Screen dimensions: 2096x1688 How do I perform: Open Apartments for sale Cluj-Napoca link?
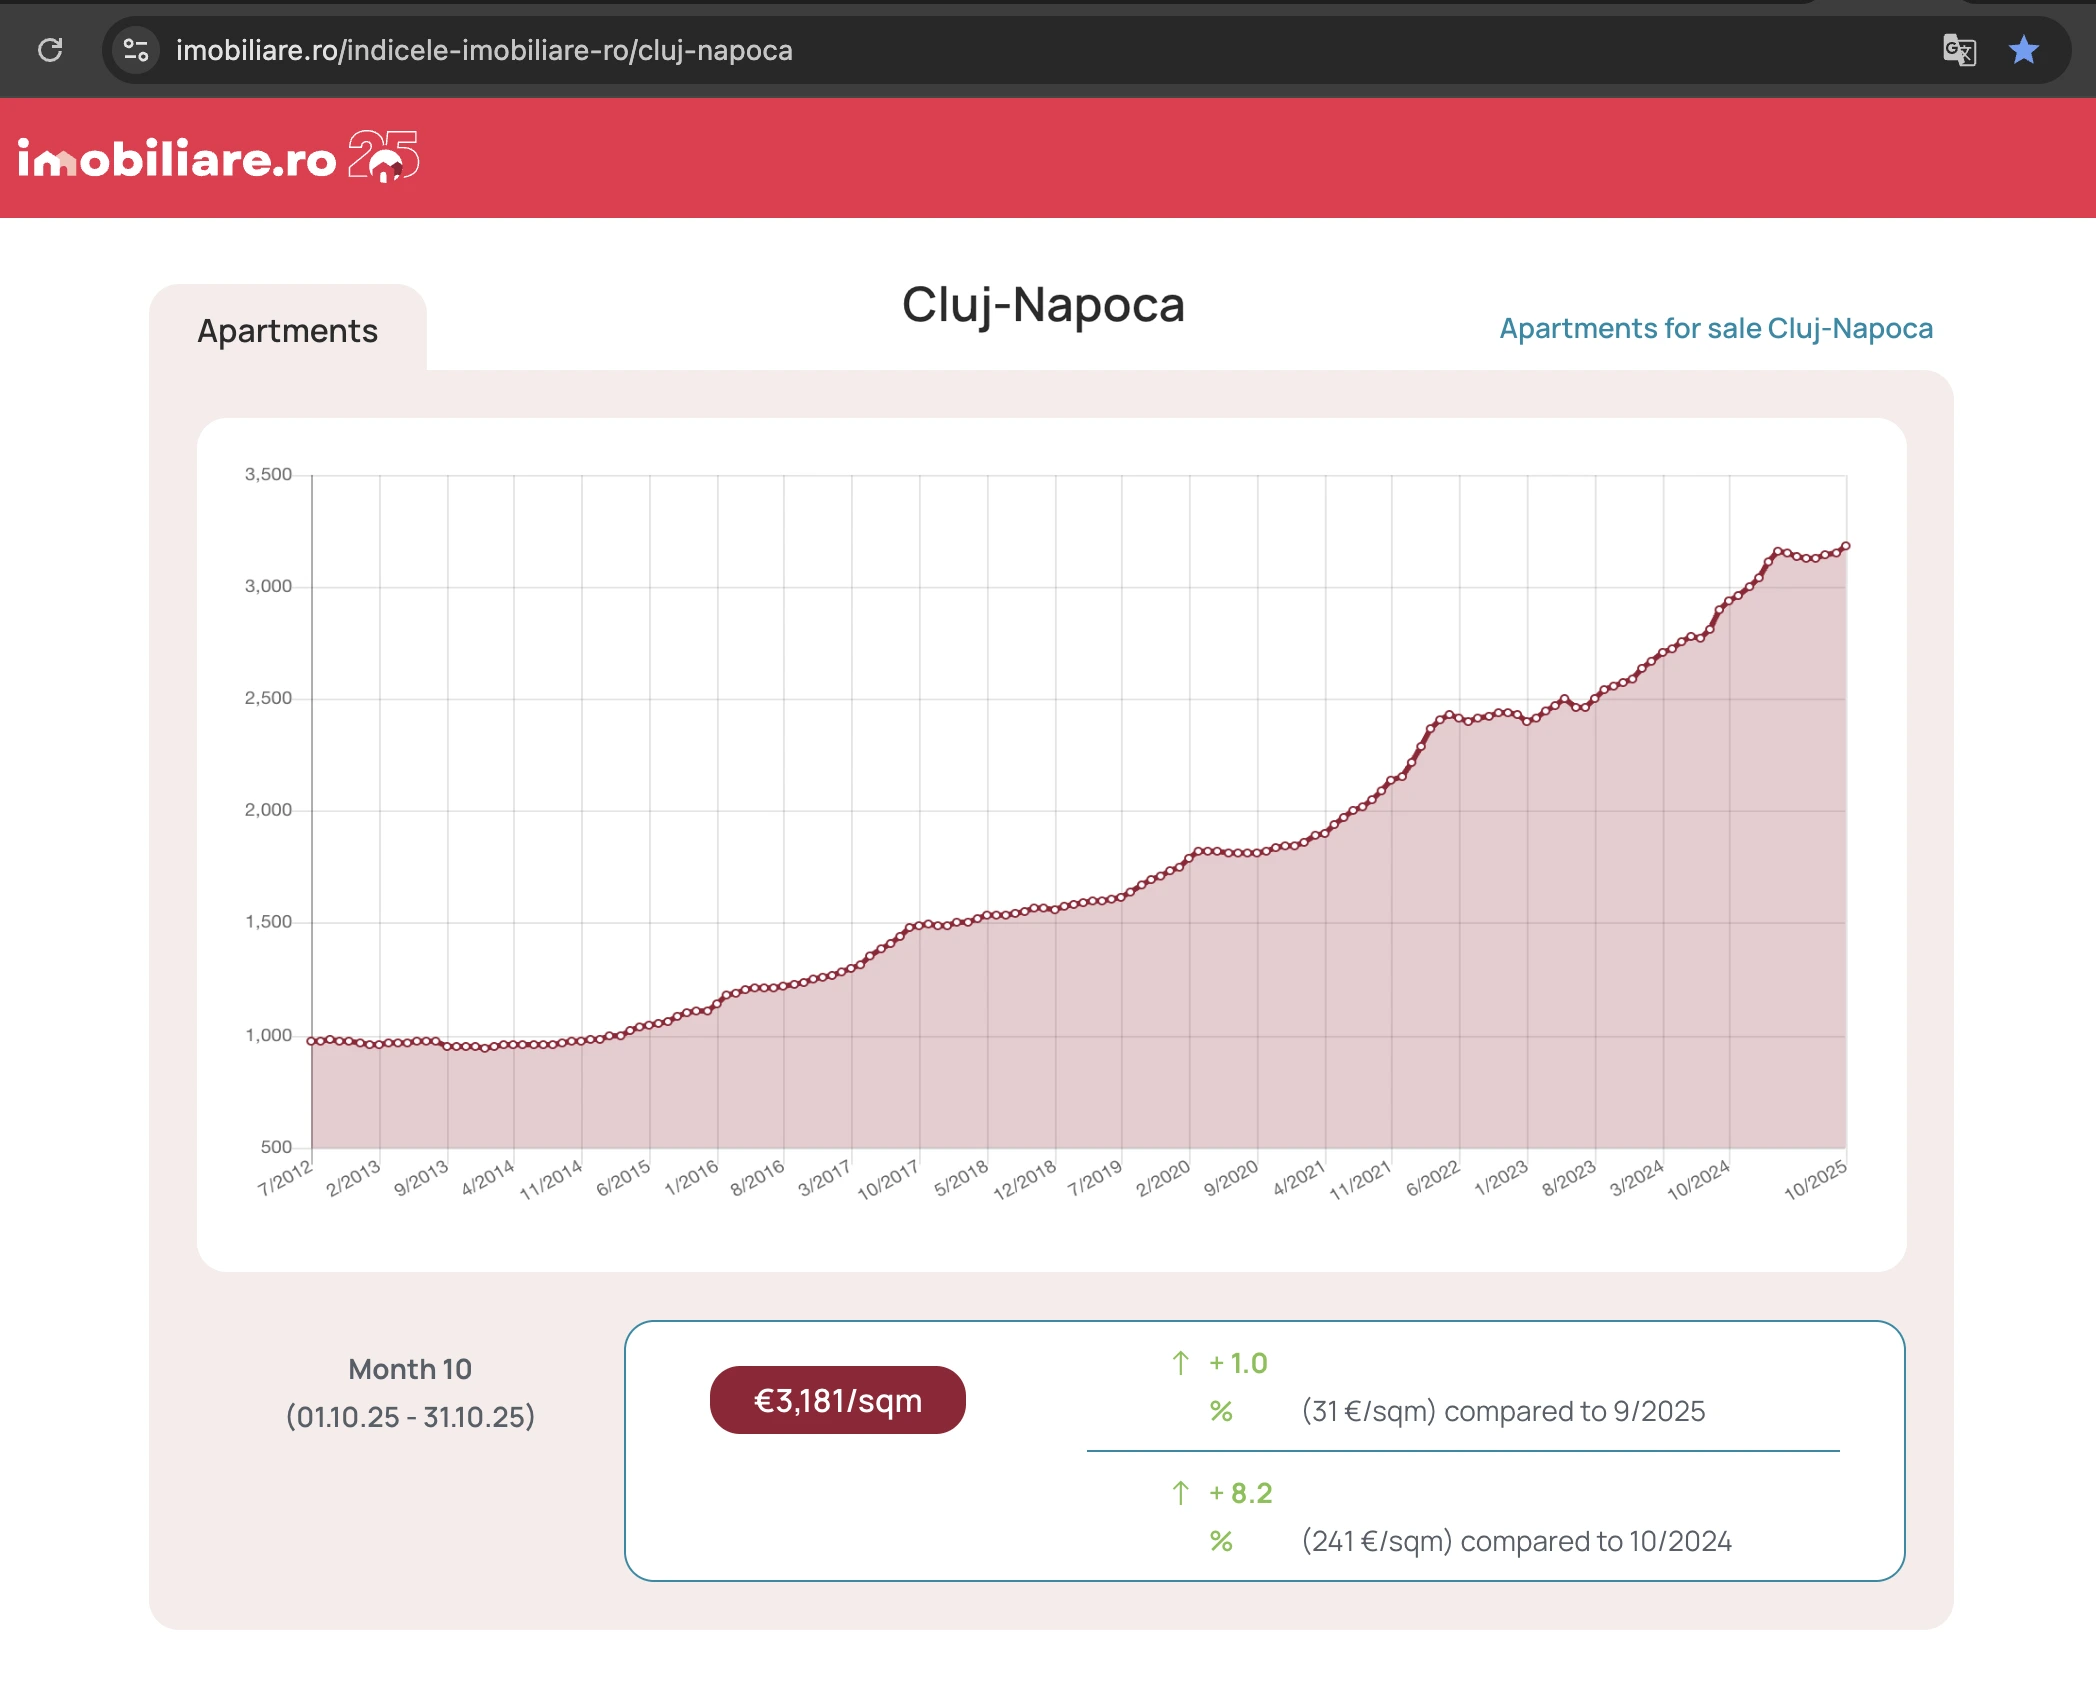click(1715, 328)
